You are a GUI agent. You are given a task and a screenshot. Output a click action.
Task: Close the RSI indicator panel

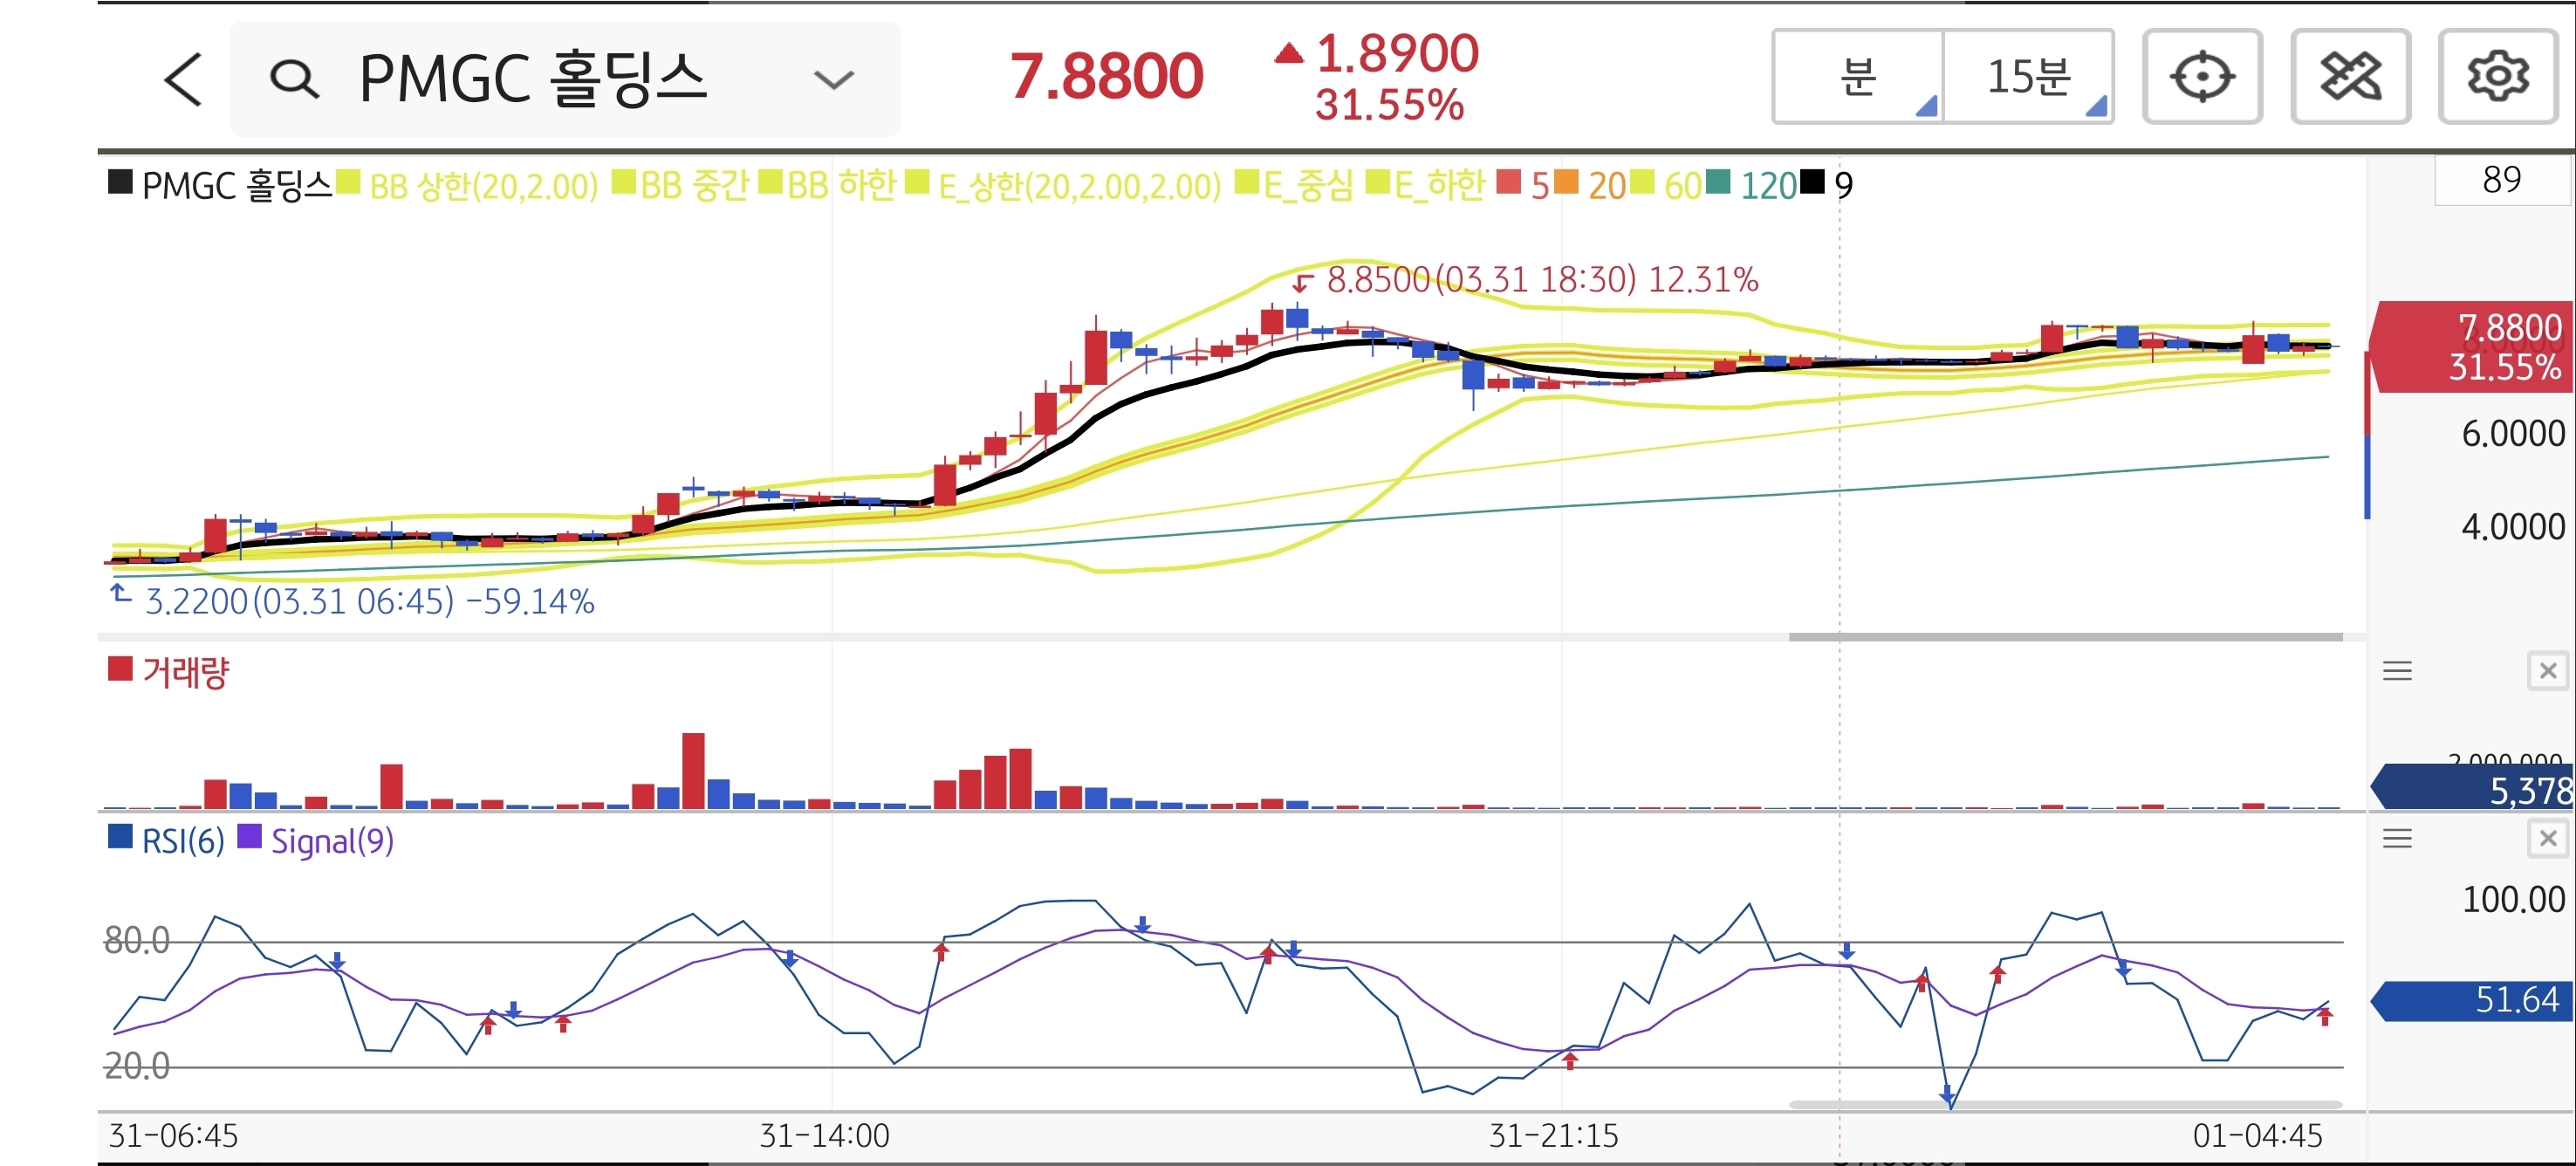tap(2547, 838)
